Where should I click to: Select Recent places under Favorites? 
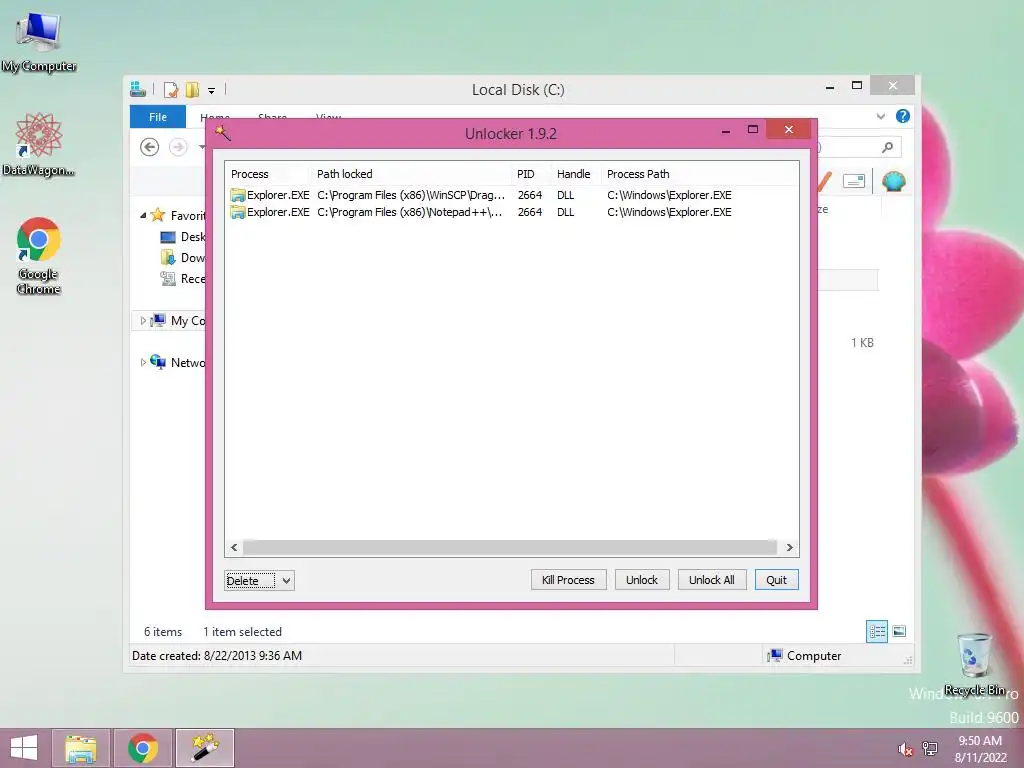(x=183, y=278)
